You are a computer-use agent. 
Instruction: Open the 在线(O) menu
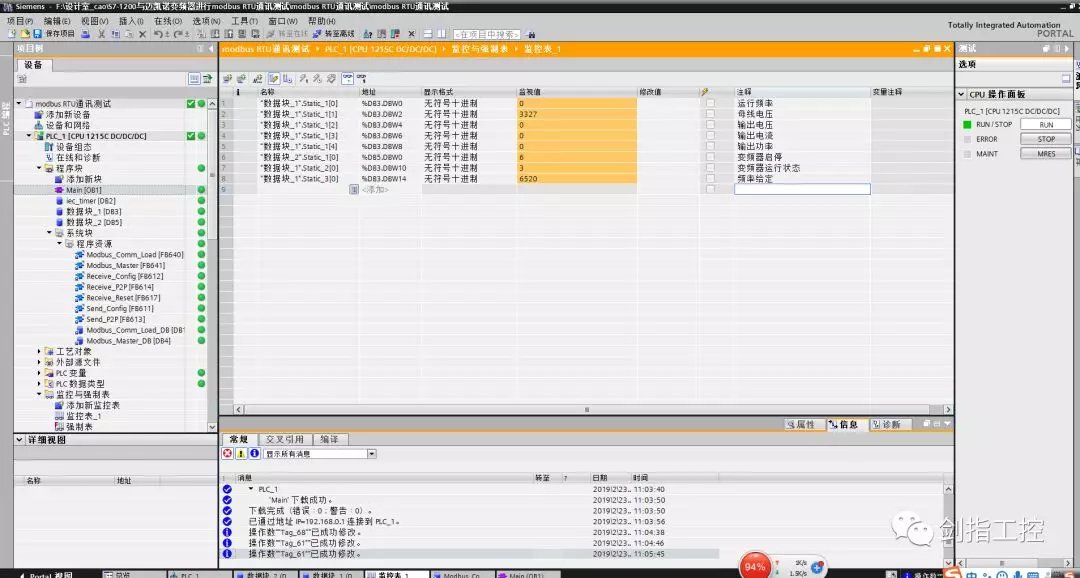pyautogui.click(x=167, y=21)
